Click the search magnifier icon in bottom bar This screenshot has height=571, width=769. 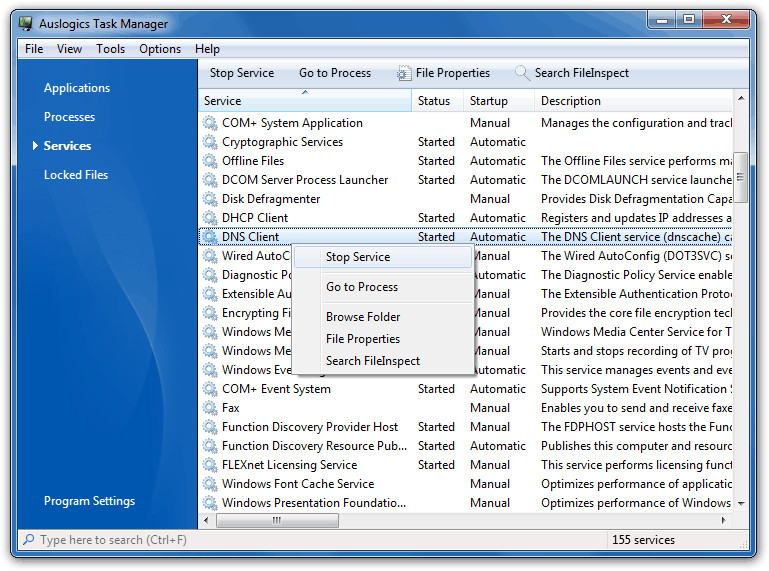coord(29,540)
